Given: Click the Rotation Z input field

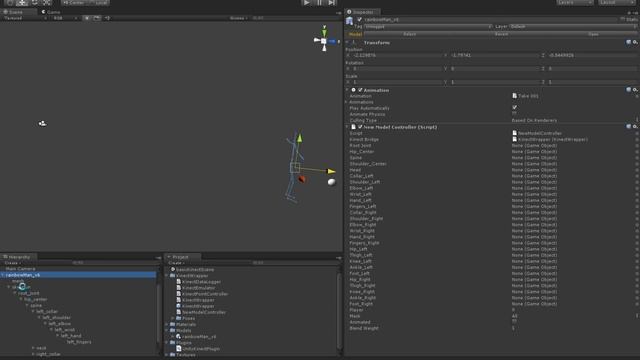Looking at the screenshot, I should click(593, 69).
